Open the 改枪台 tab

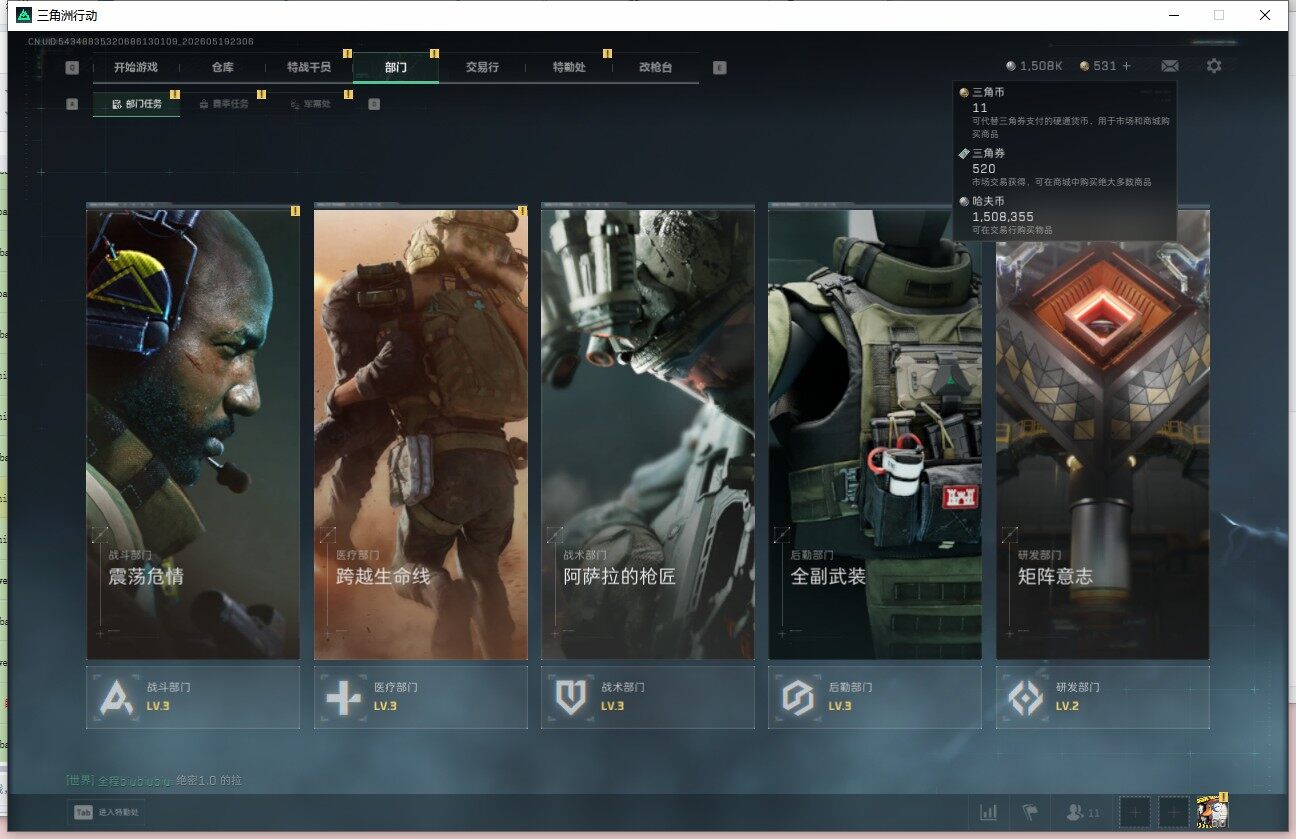[656, 67]
